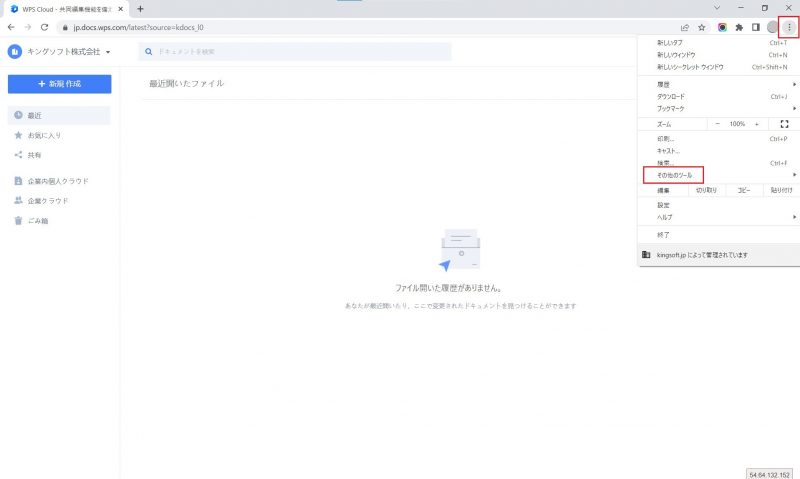Expand the 履歴 history submenu

point(664,84)
